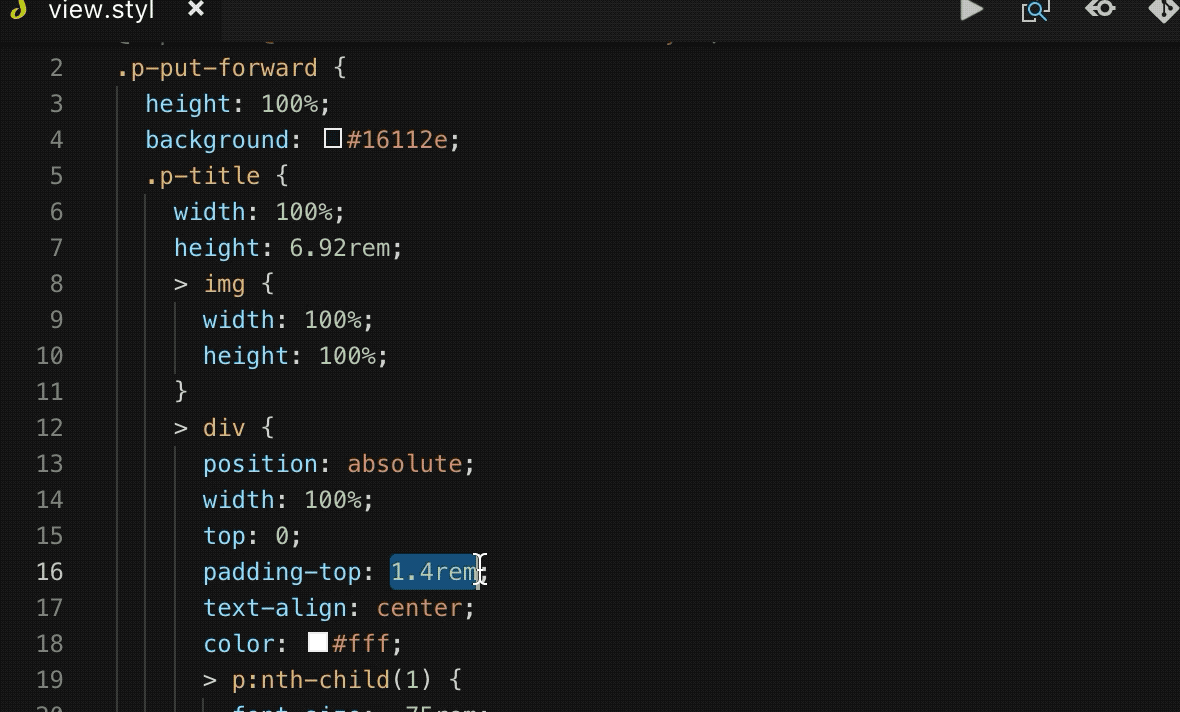This screenshot has height=712, width=1180.
Task: Click the highlighted 1.4rem value
Action: [x=434, y=572]
